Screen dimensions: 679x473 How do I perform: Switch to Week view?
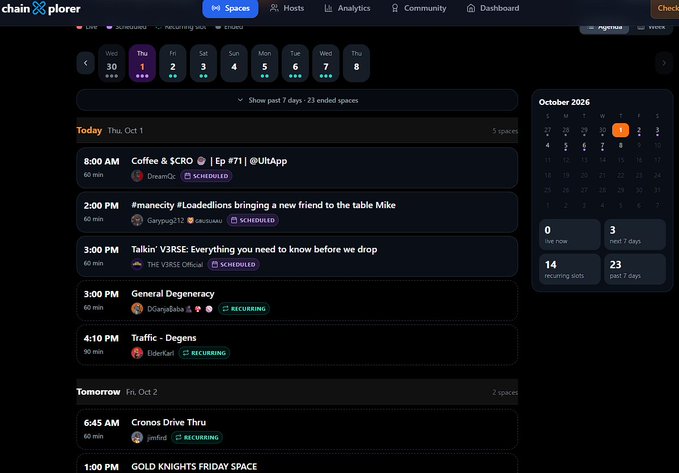pos(651,27)
